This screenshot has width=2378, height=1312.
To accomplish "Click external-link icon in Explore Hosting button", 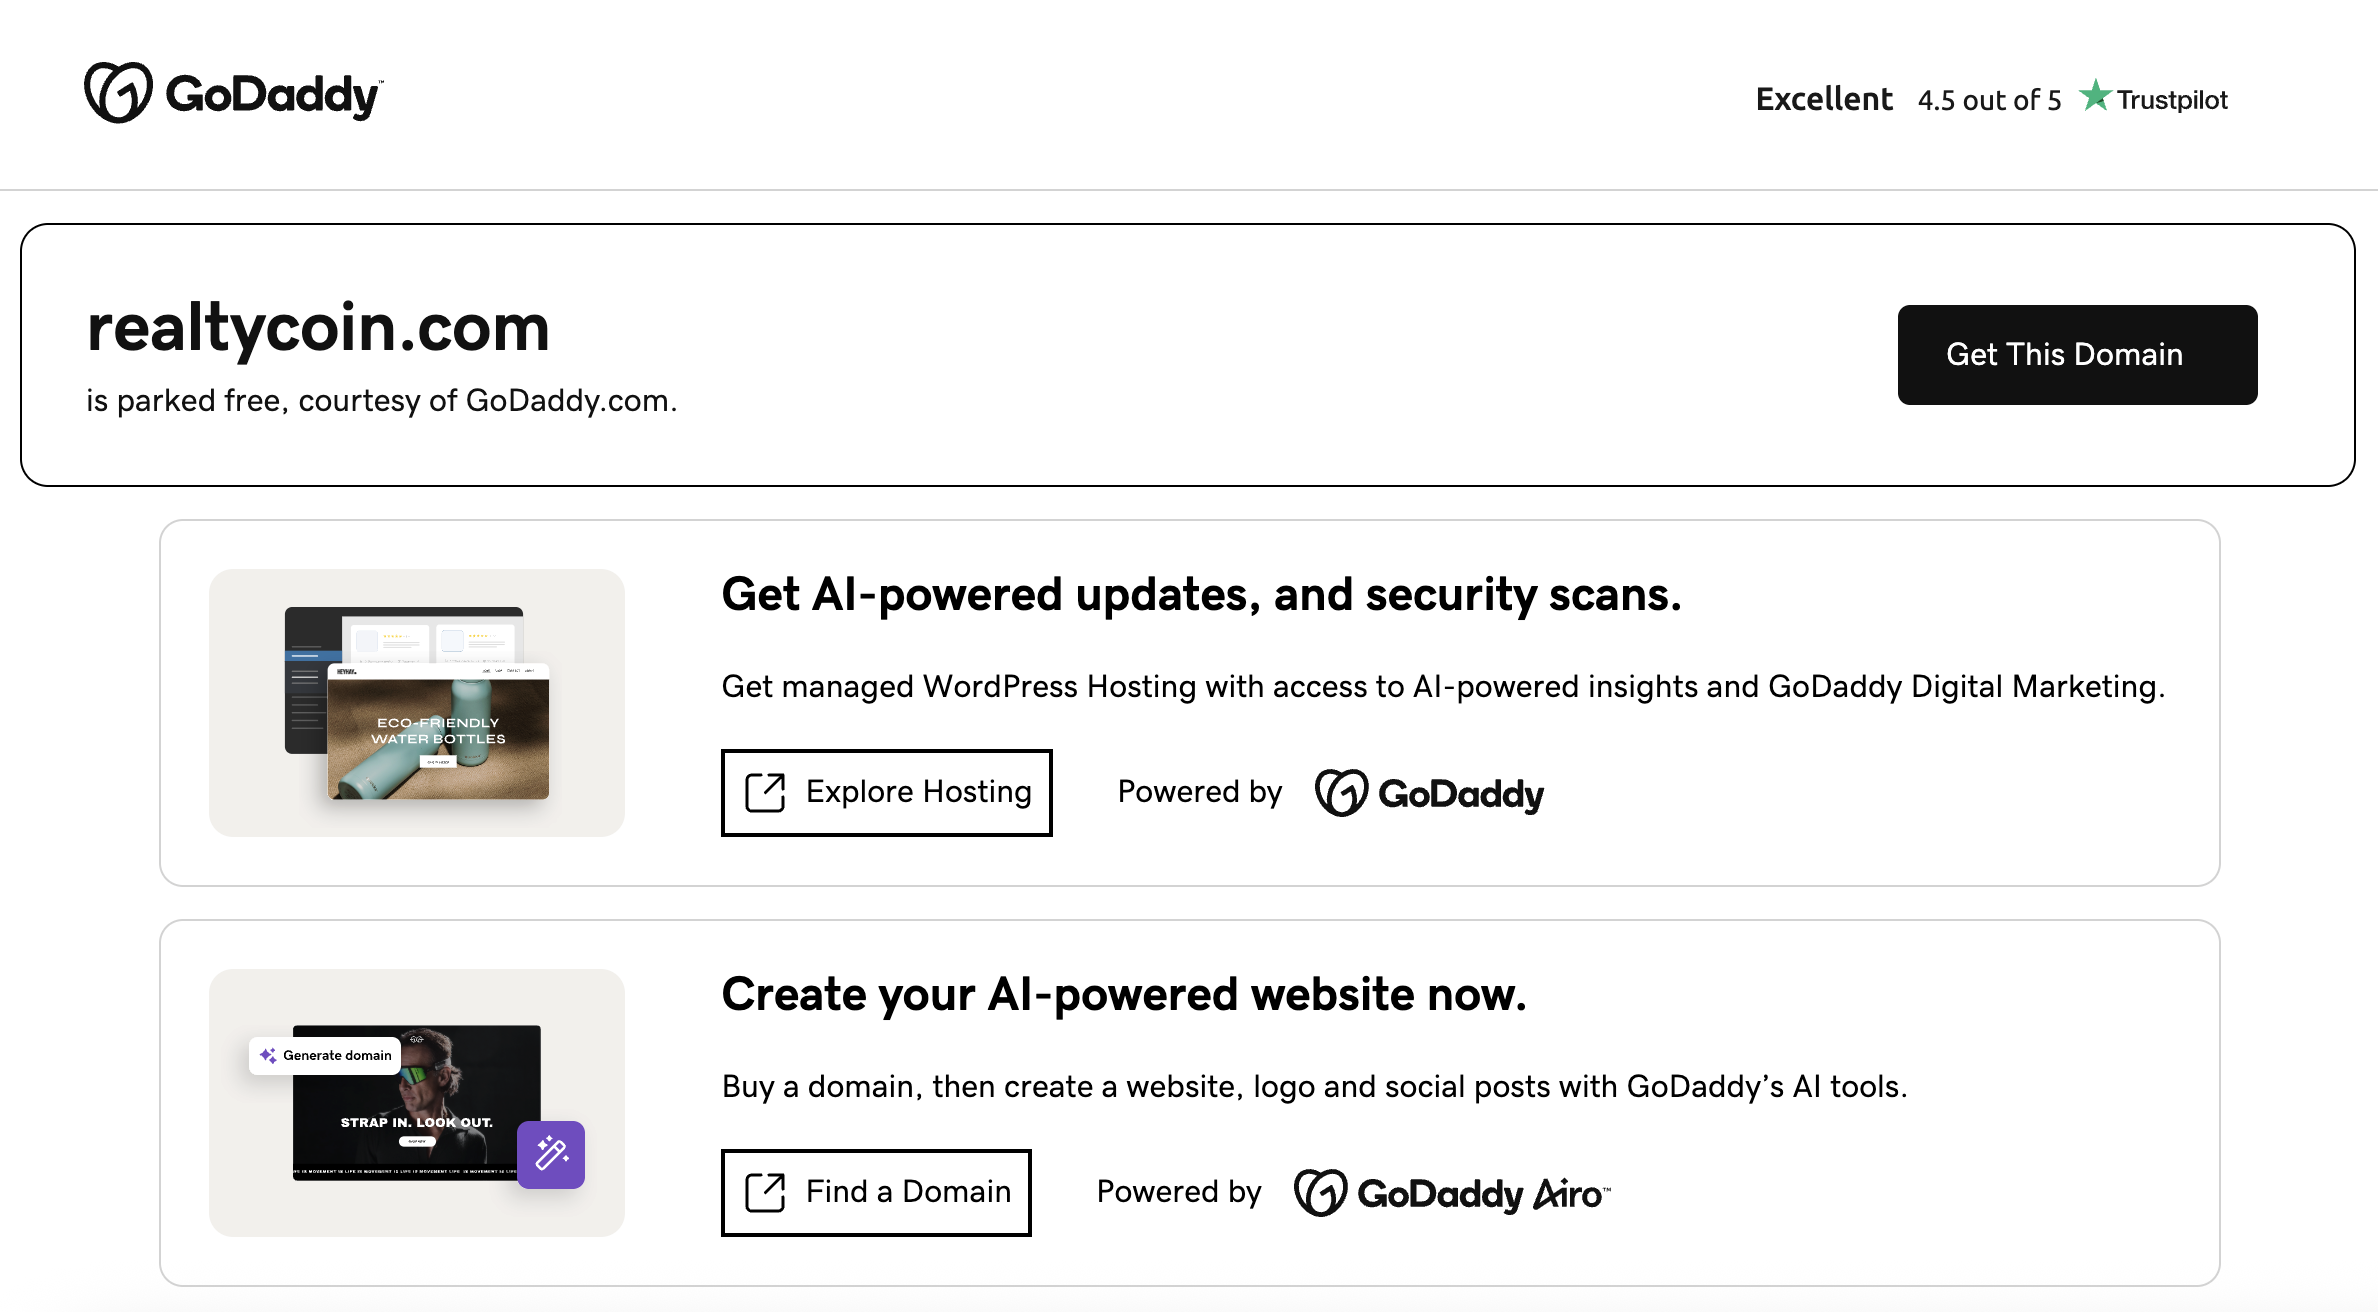I will tap(765, 792).
